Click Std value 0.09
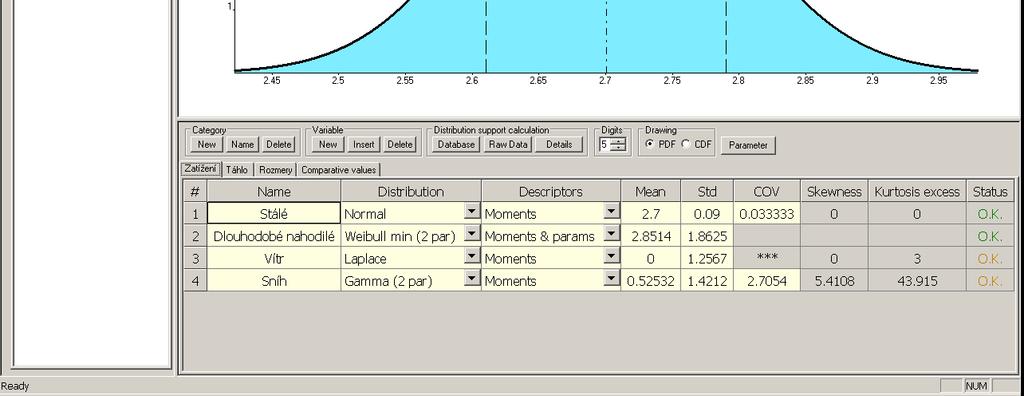1024x396 pixels. coord(707,213)
